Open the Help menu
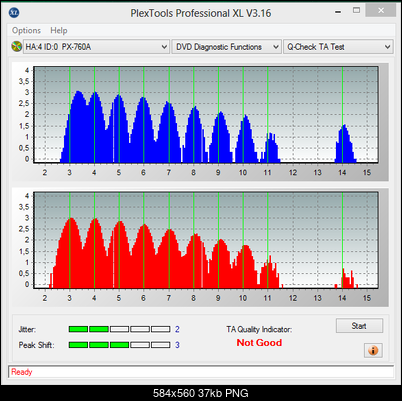Viewport: 402px width, 401px height. (59, 30)
